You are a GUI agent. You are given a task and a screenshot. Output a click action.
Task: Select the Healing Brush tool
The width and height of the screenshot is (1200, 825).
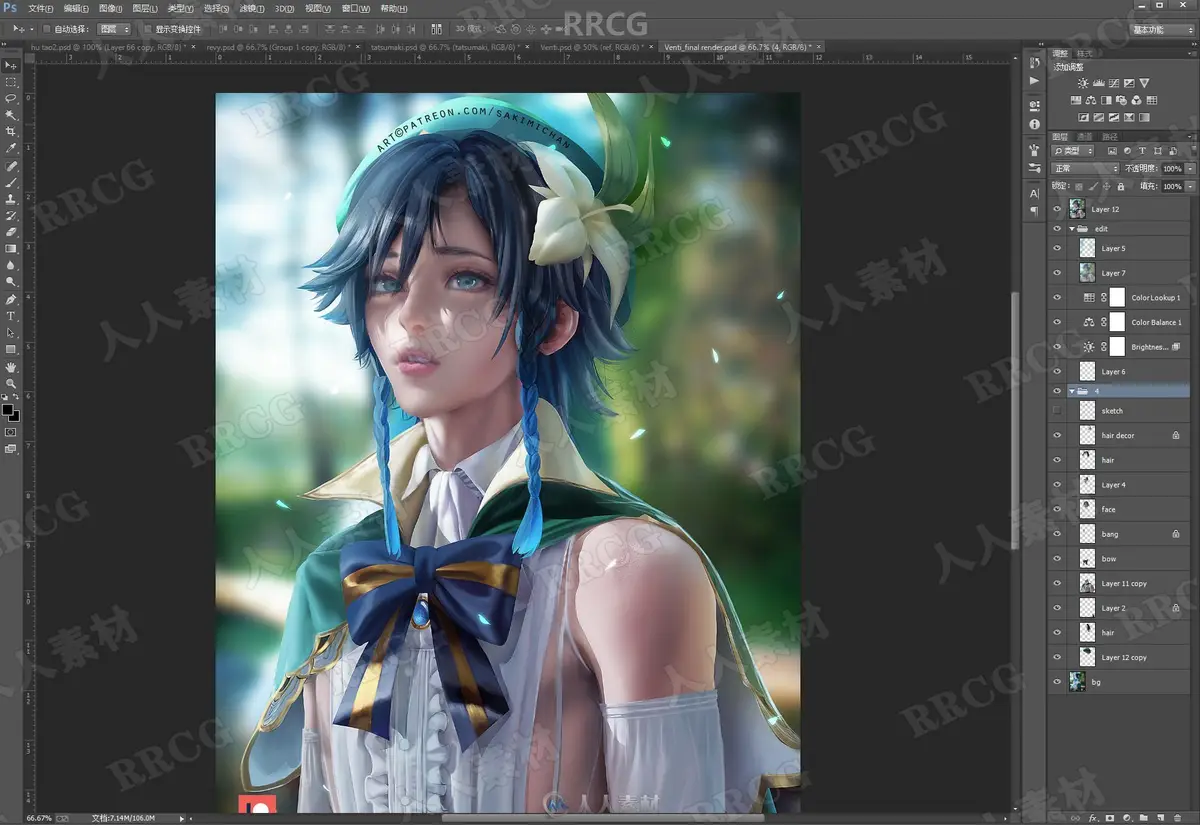tap(12, 166)
